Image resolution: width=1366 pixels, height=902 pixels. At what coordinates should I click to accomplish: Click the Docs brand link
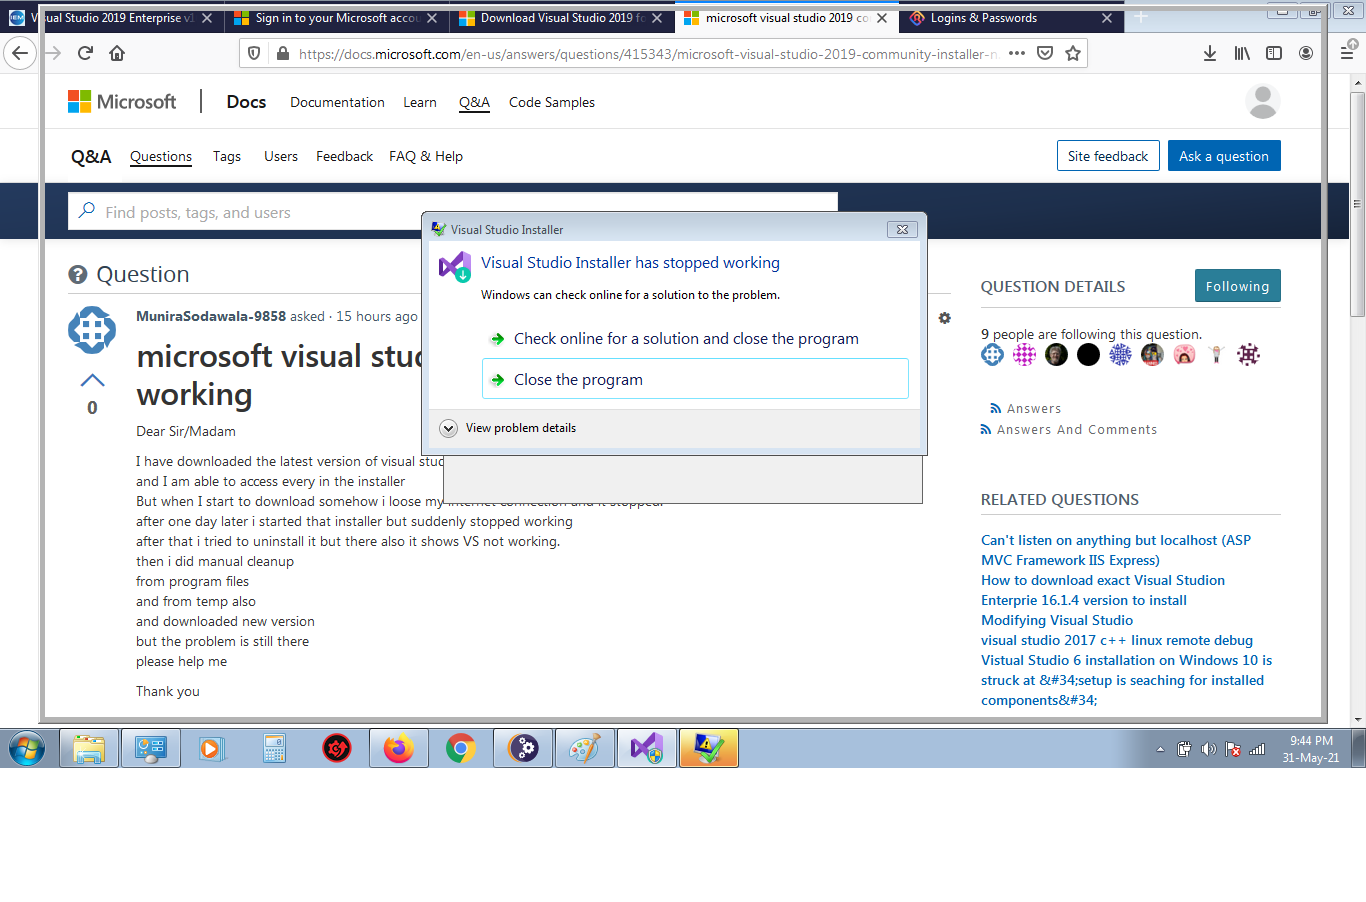pos(246,102)
